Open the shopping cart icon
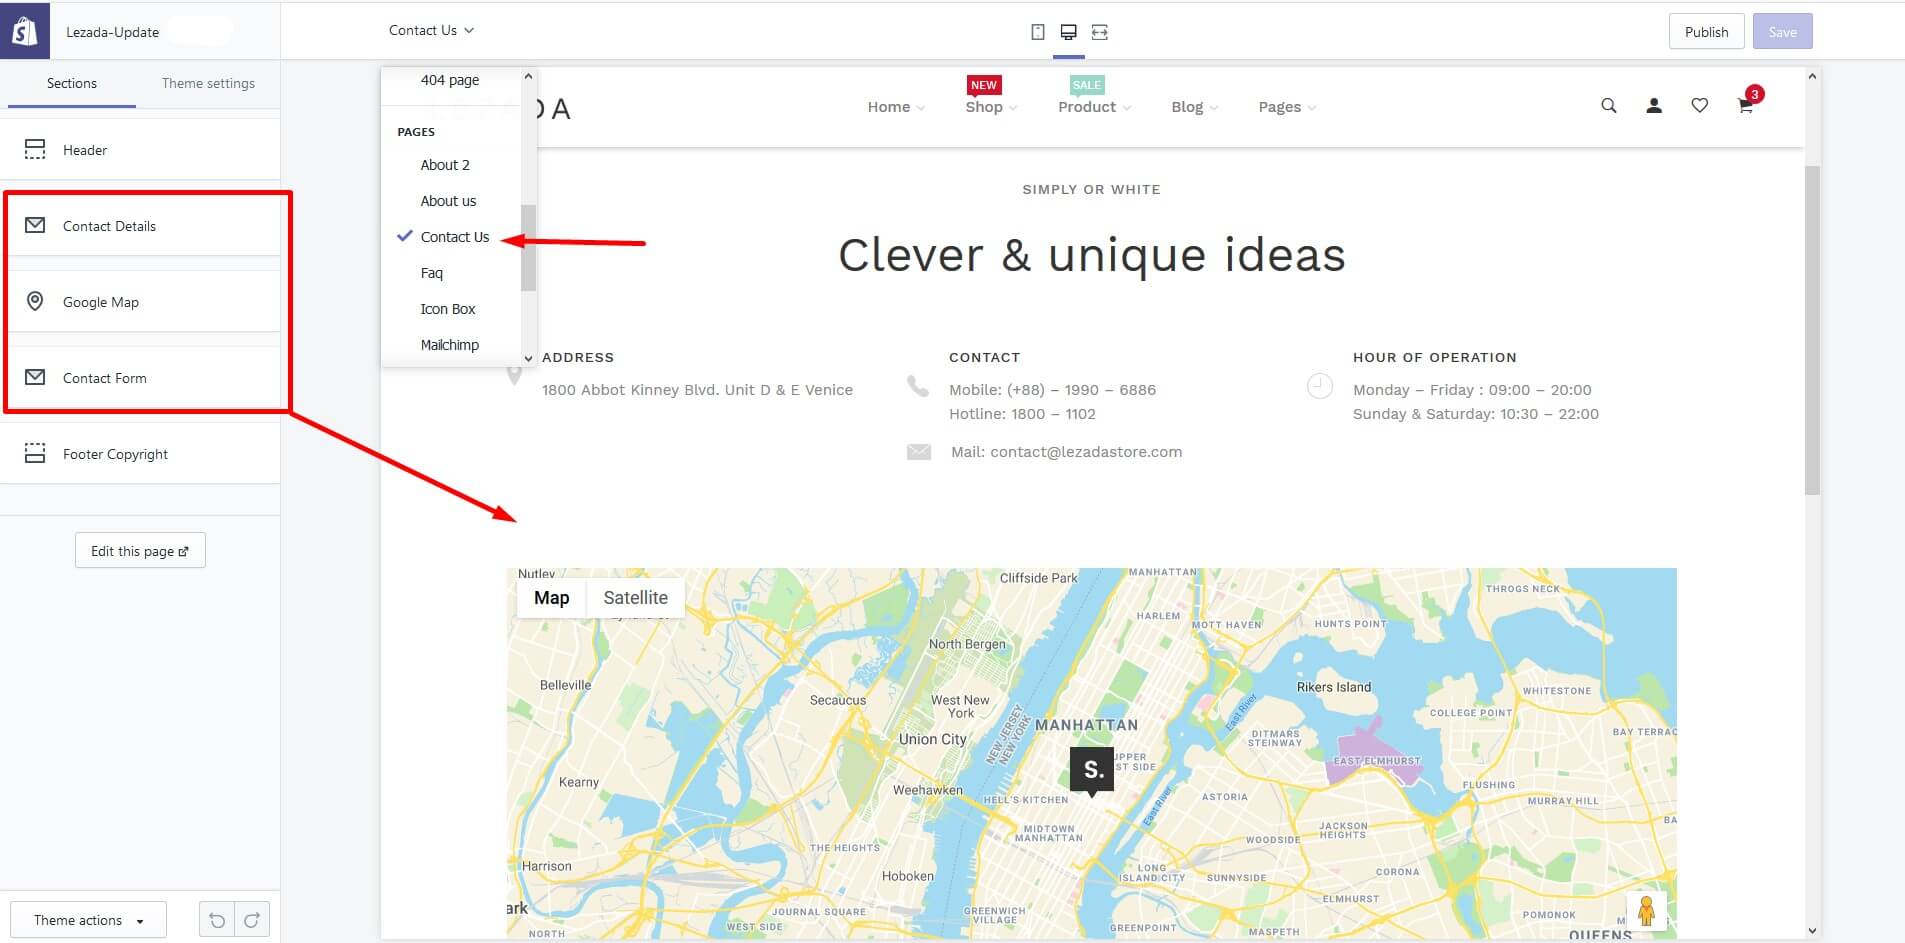 [x=1745, y=106]
